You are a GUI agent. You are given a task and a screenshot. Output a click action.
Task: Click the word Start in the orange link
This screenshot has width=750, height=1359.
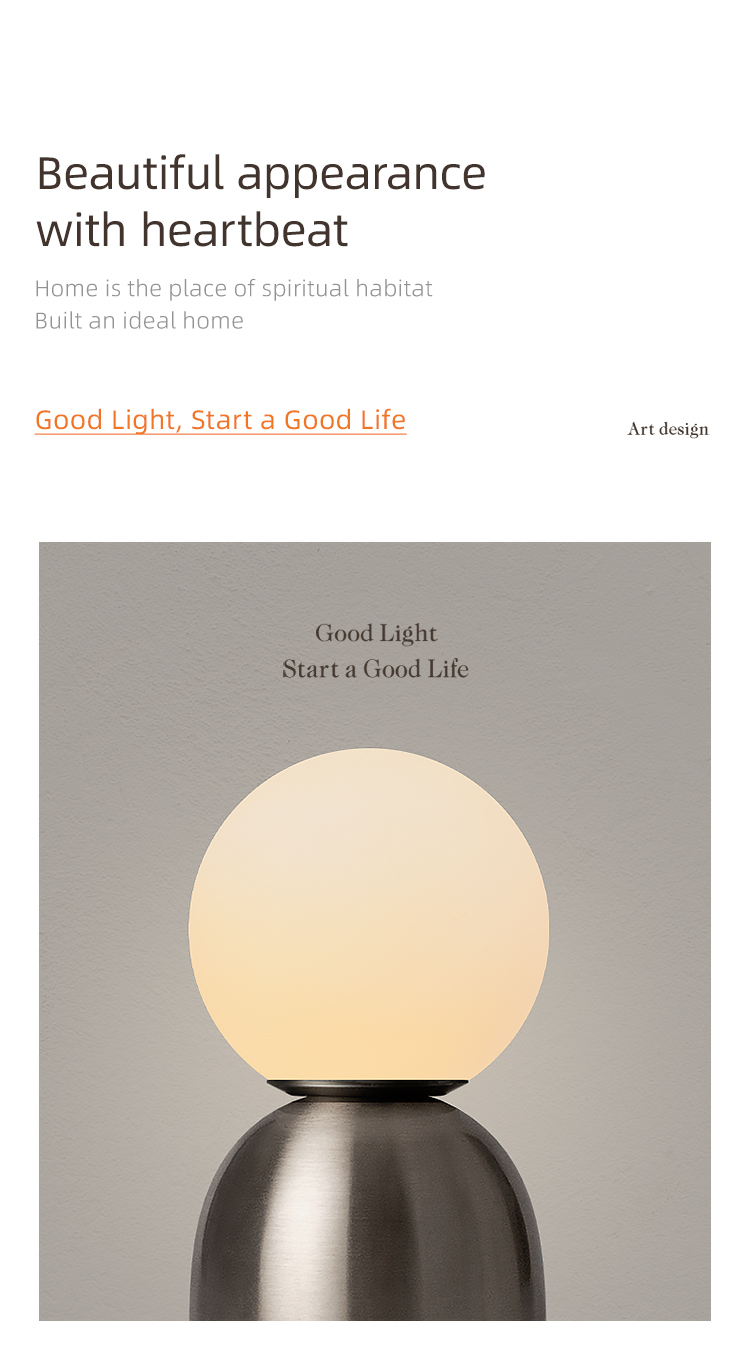pyautogui.click(x=222, y=420)
